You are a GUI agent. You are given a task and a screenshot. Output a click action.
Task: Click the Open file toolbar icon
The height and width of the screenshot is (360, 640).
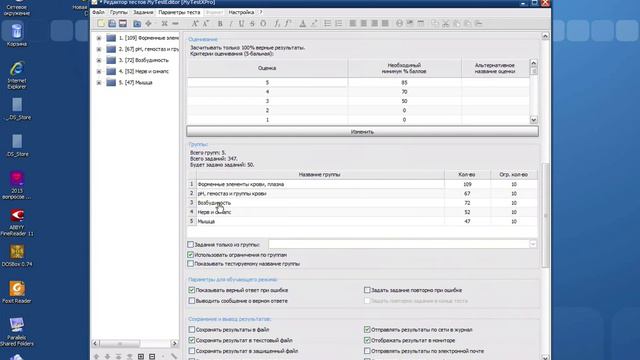pyautogui.click(x=112, y=24)
